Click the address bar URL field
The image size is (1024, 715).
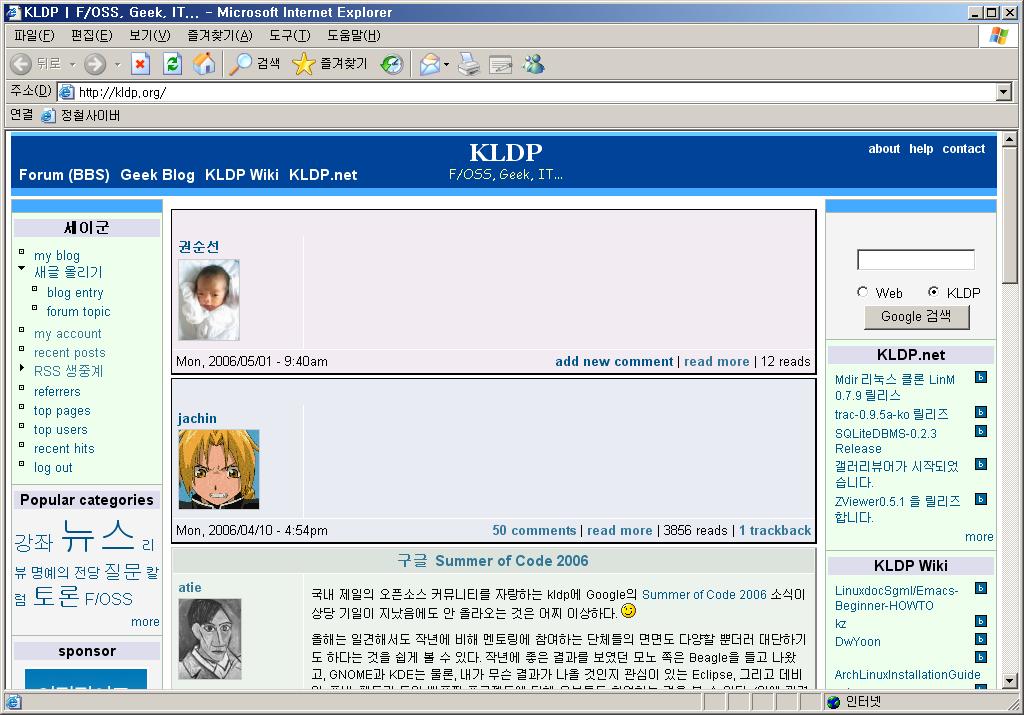point(536,92)
